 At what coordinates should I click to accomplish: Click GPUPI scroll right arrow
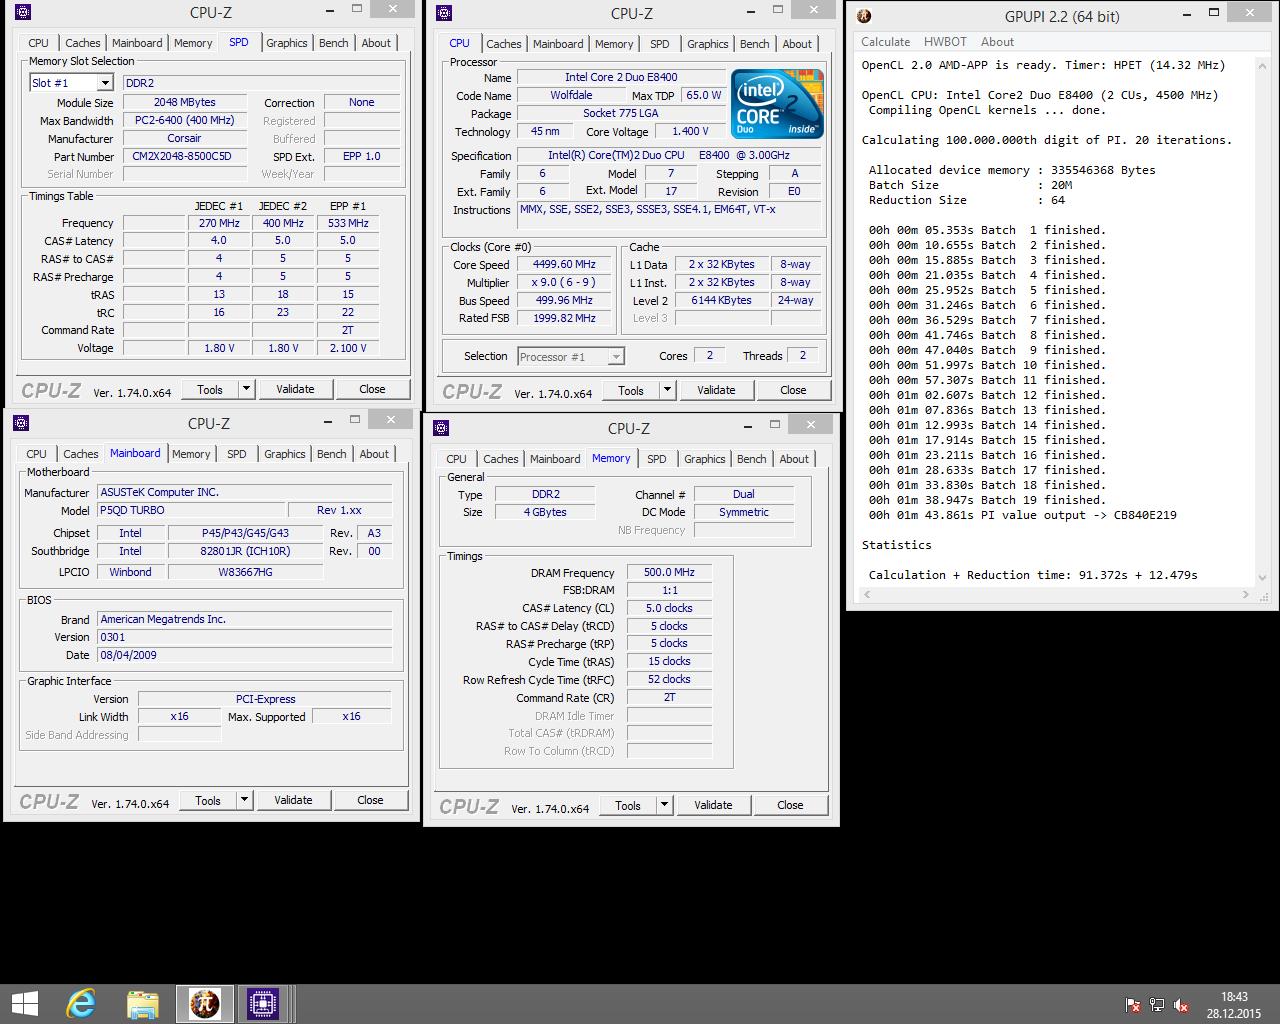[x=1246, y=594]
